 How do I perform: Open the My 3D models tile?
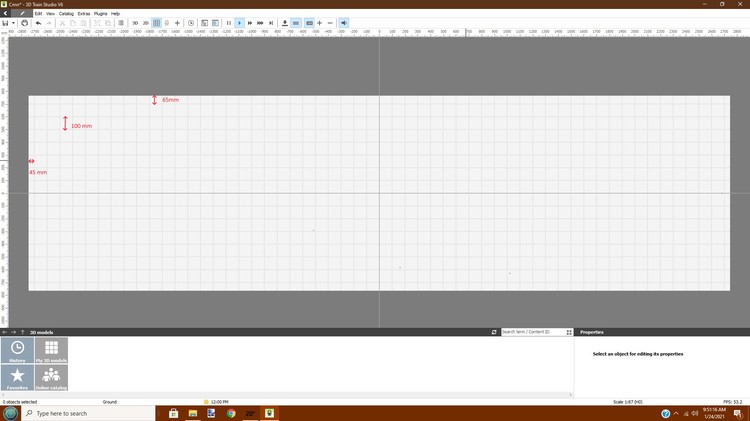coord(51,350)
